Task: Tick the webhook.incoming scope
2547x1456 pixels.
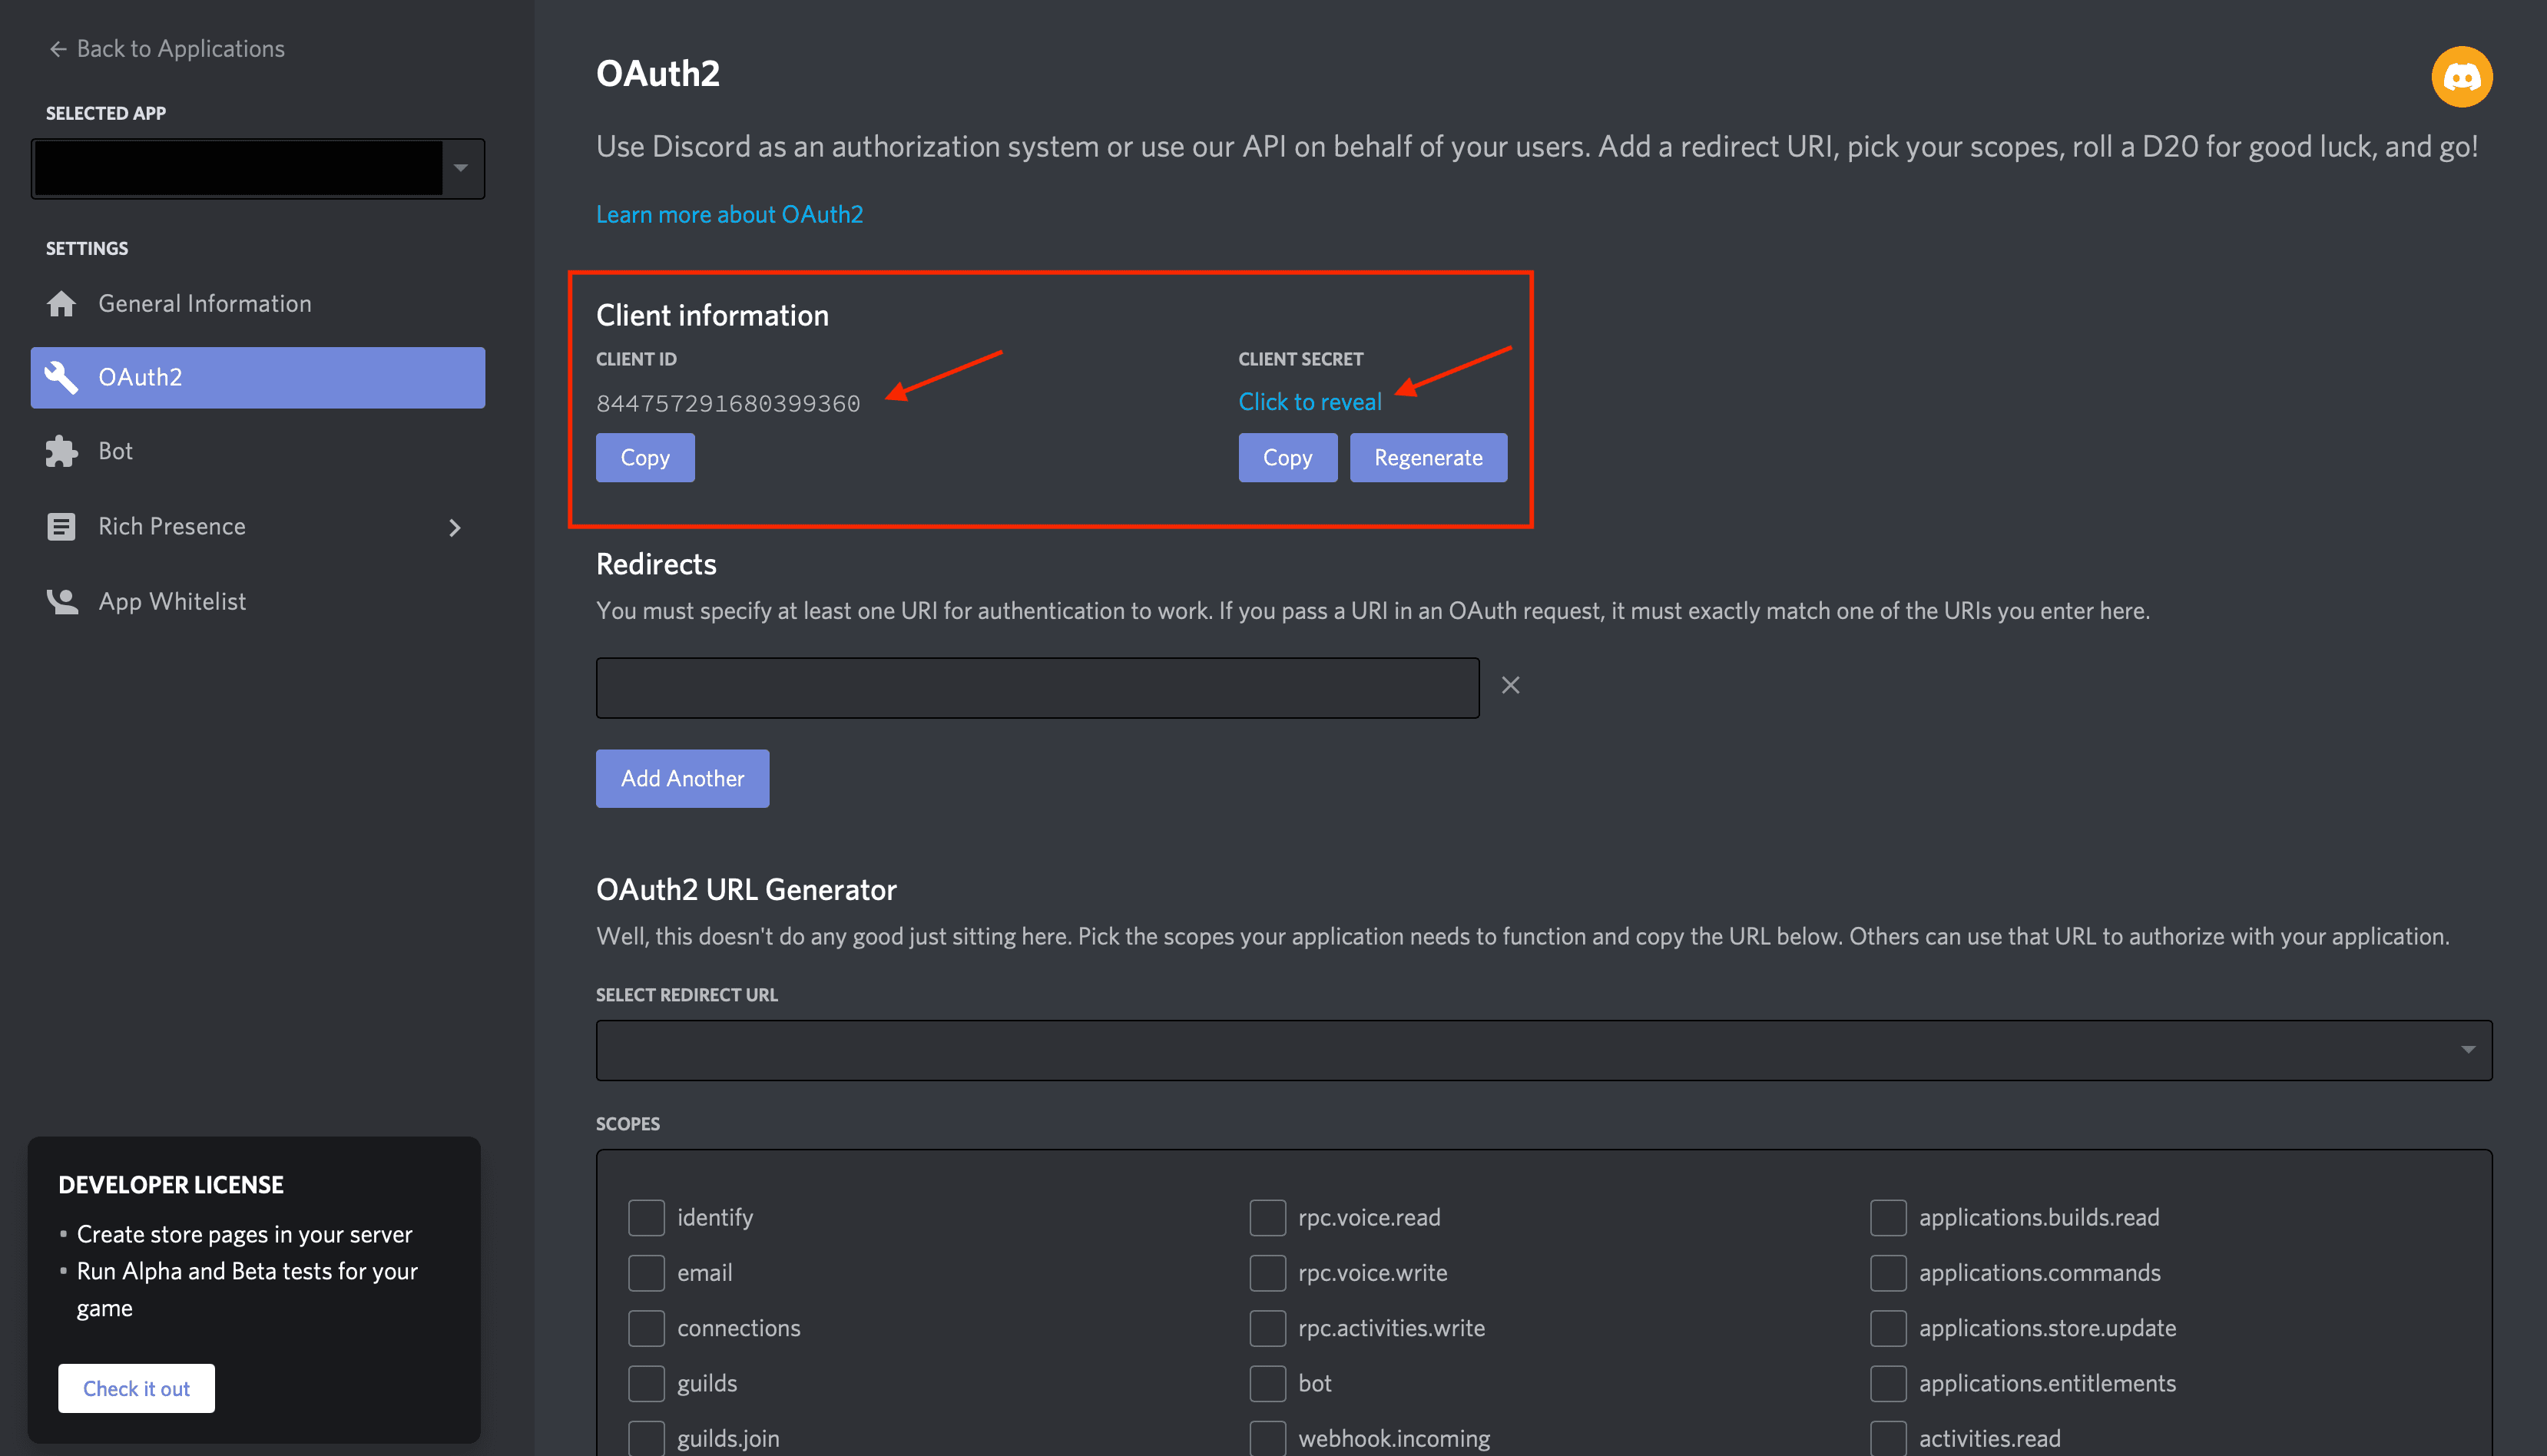Action: click(1267, 1439)
